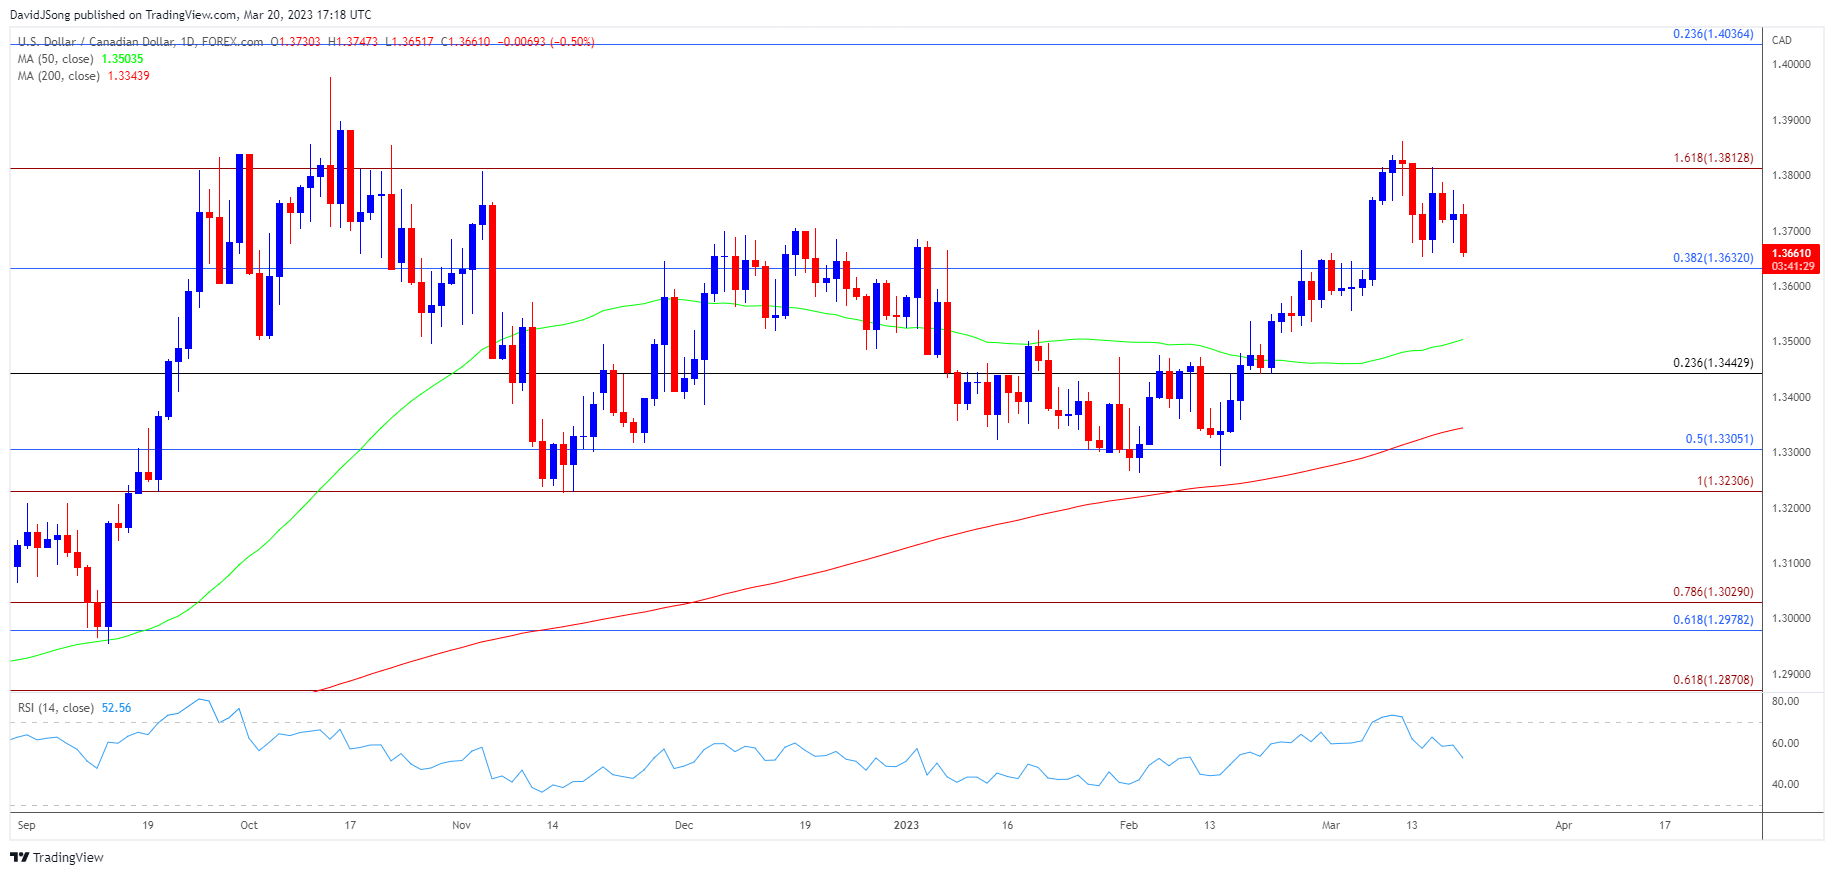Click the 0.5(1.33051) Fibonacci level label

coord(1719,439)
